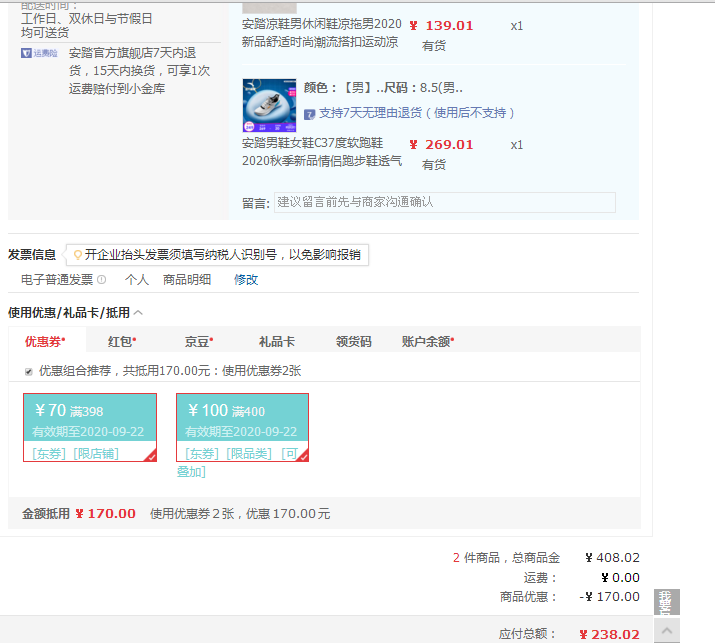Click the 商品优惠 -¥170.00 value
The height and width of the screenshot is (643, 715).
(x=610, y=596)
